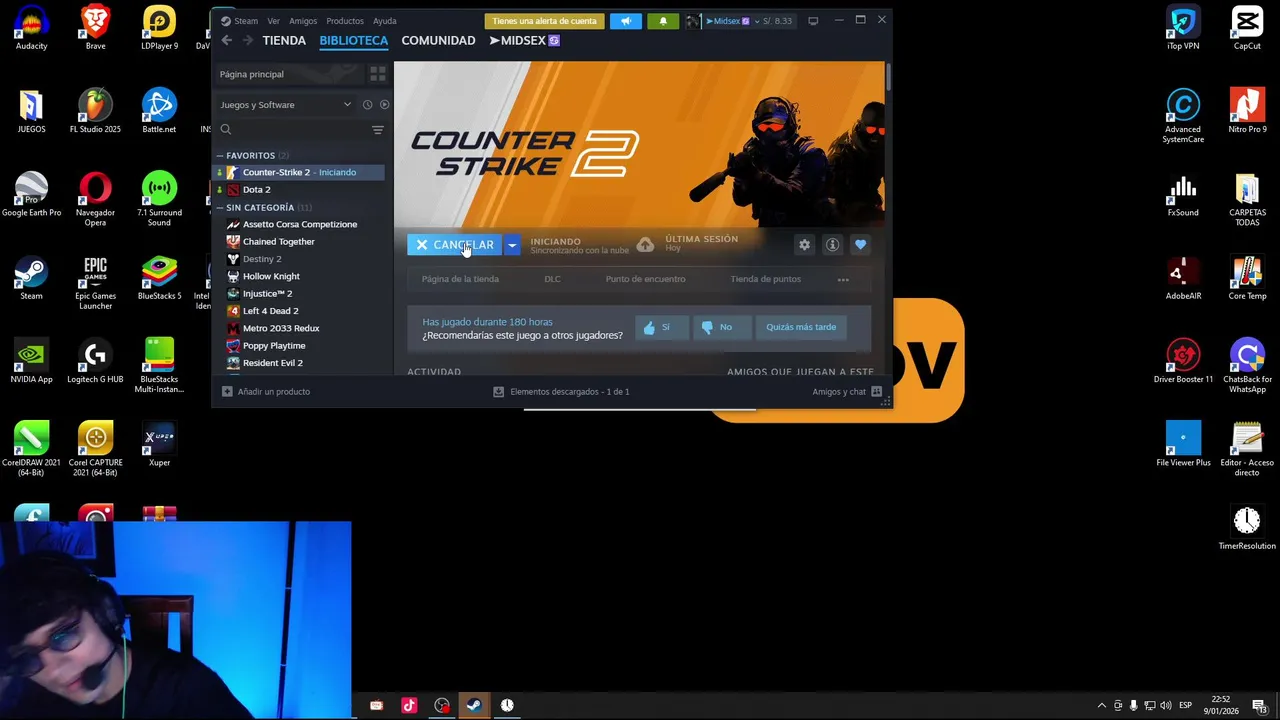This screenshot has height=720, width=1280.
Task: Open the Brave desktop icon
Action: pyautogui.click(x=95, y=28)
